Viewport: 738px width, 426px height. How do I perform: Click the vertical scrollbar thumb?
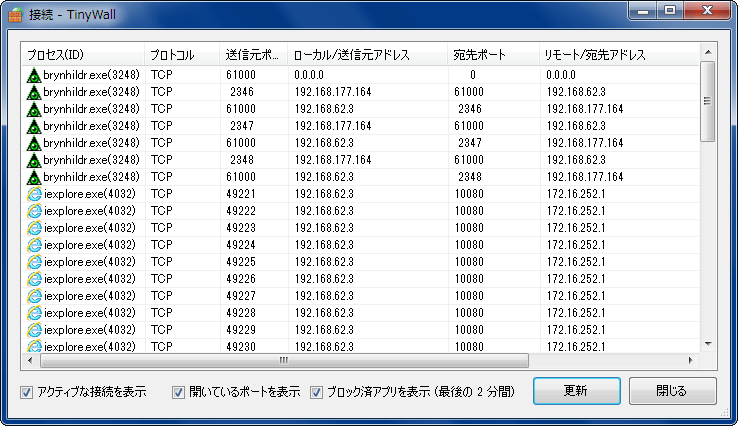point(707,101)
